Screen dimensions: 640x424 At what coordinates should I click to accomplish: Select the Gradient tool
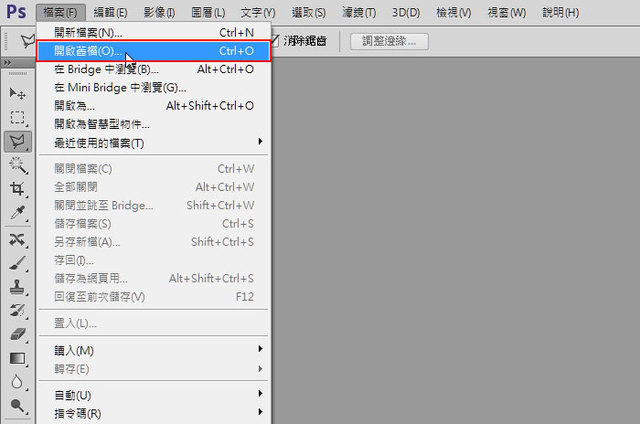click(17, 358)
